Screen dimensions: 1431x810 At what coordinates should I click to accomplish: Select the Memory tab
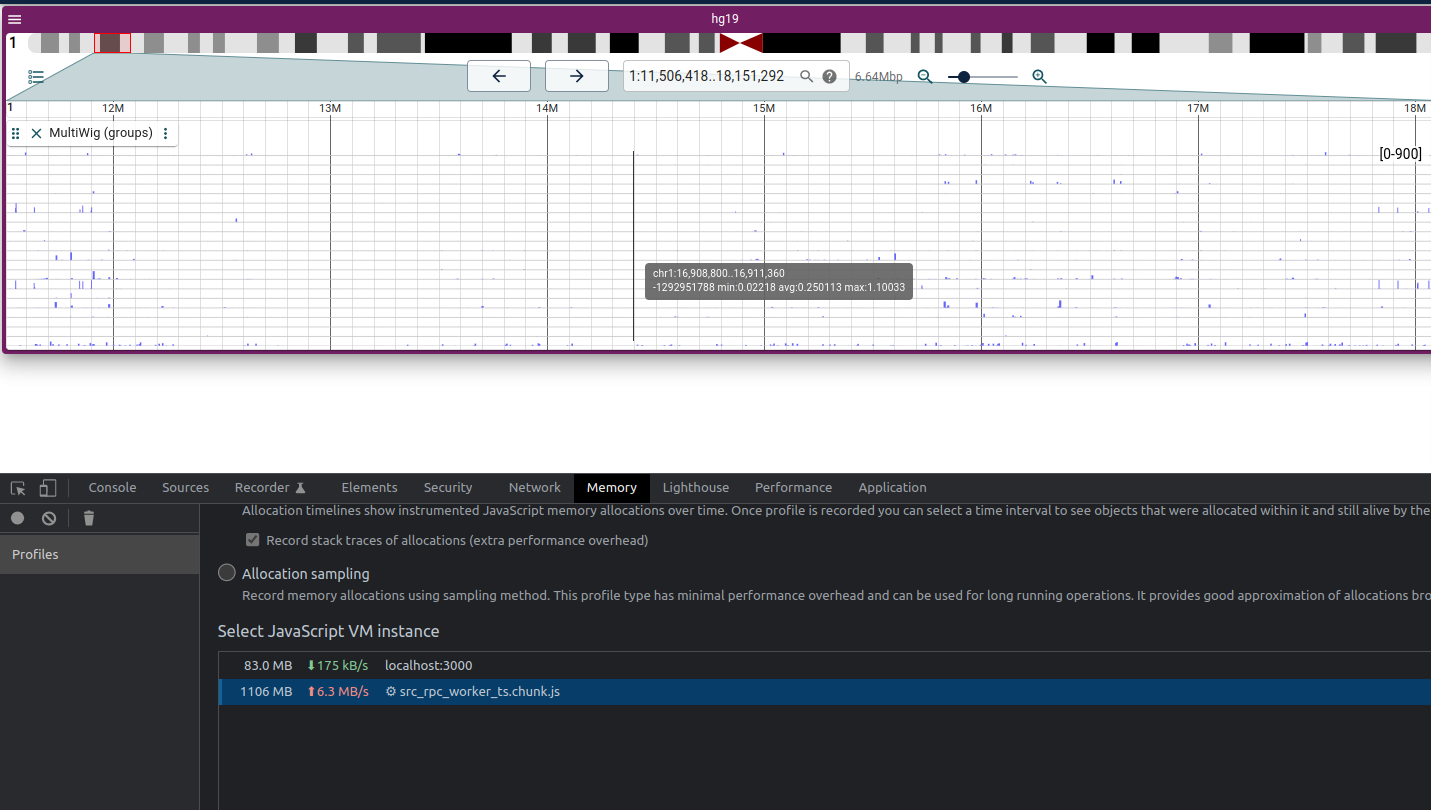pos(612,488)
